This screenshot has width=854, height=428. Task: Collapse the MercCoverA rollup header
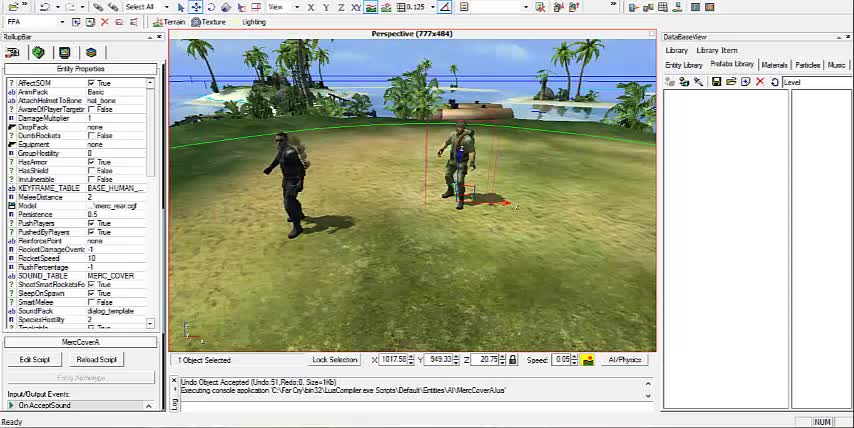click(81, 343)
